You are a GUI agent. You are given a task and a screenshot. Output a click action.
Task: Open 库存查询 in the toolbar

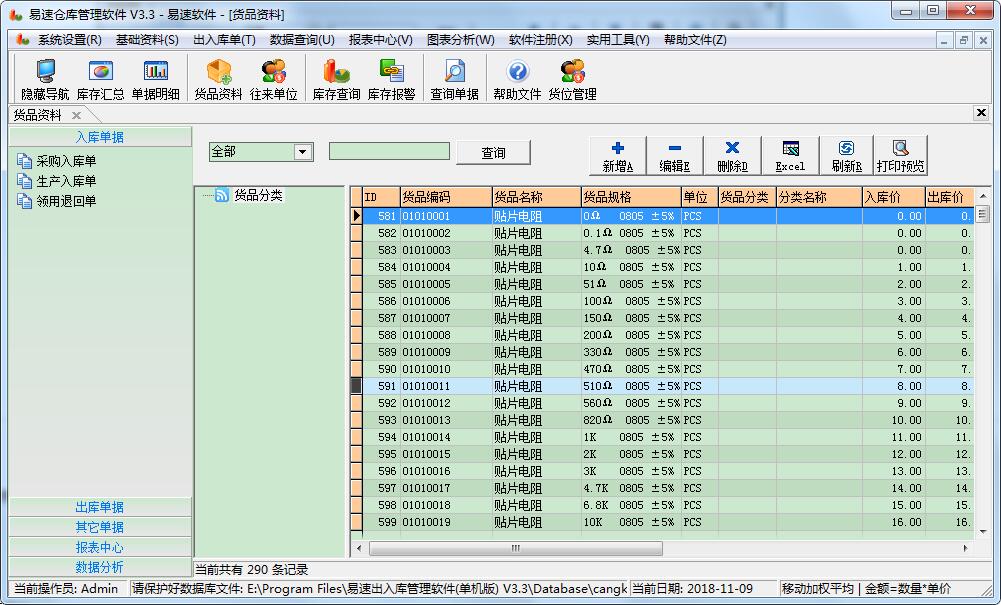336,79
